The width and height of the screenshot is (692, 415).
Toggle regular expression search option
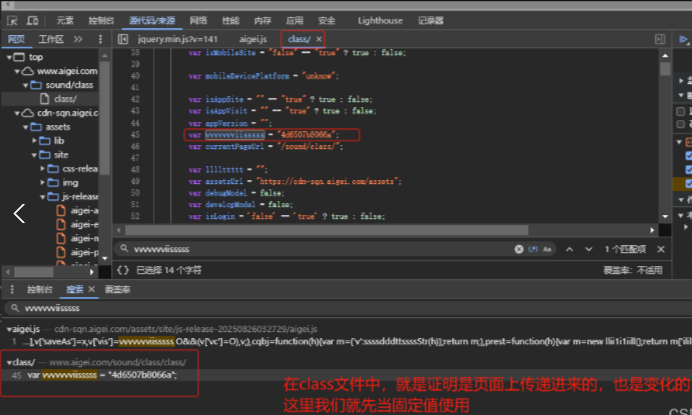point(533,249)
